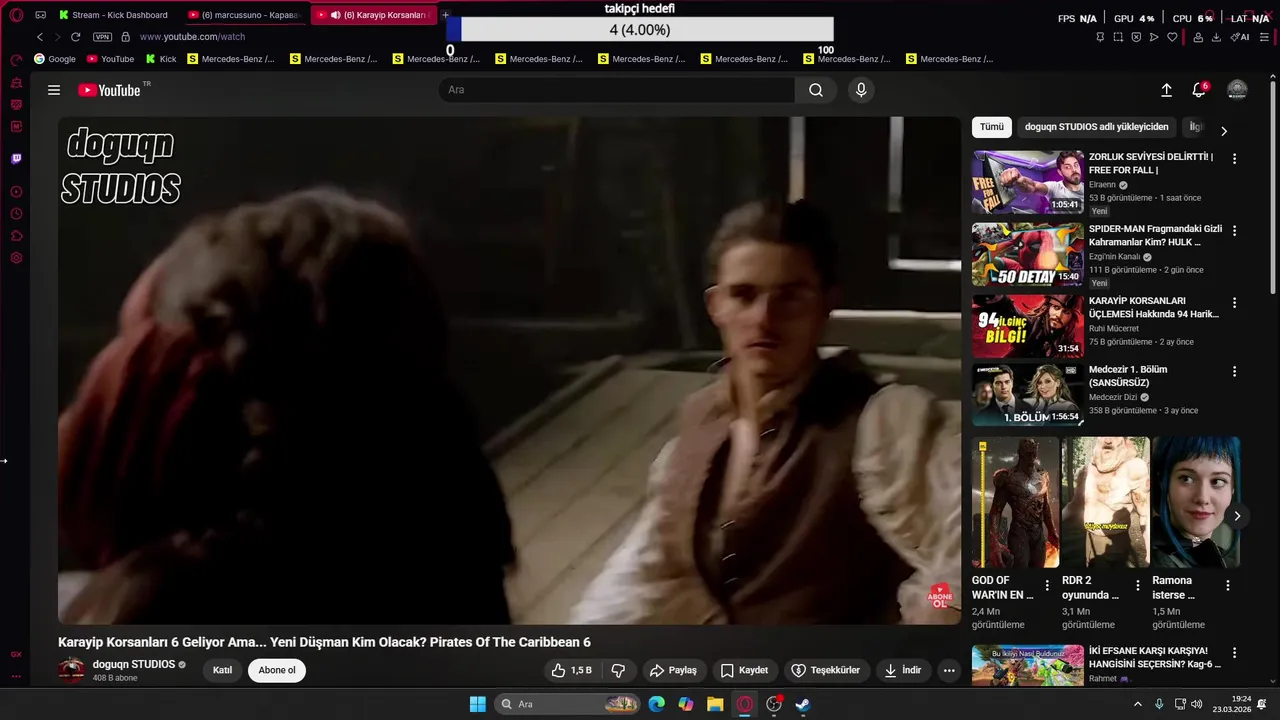Click the Katıl join button
The image size is (1280, 720).
coord(222,670)
